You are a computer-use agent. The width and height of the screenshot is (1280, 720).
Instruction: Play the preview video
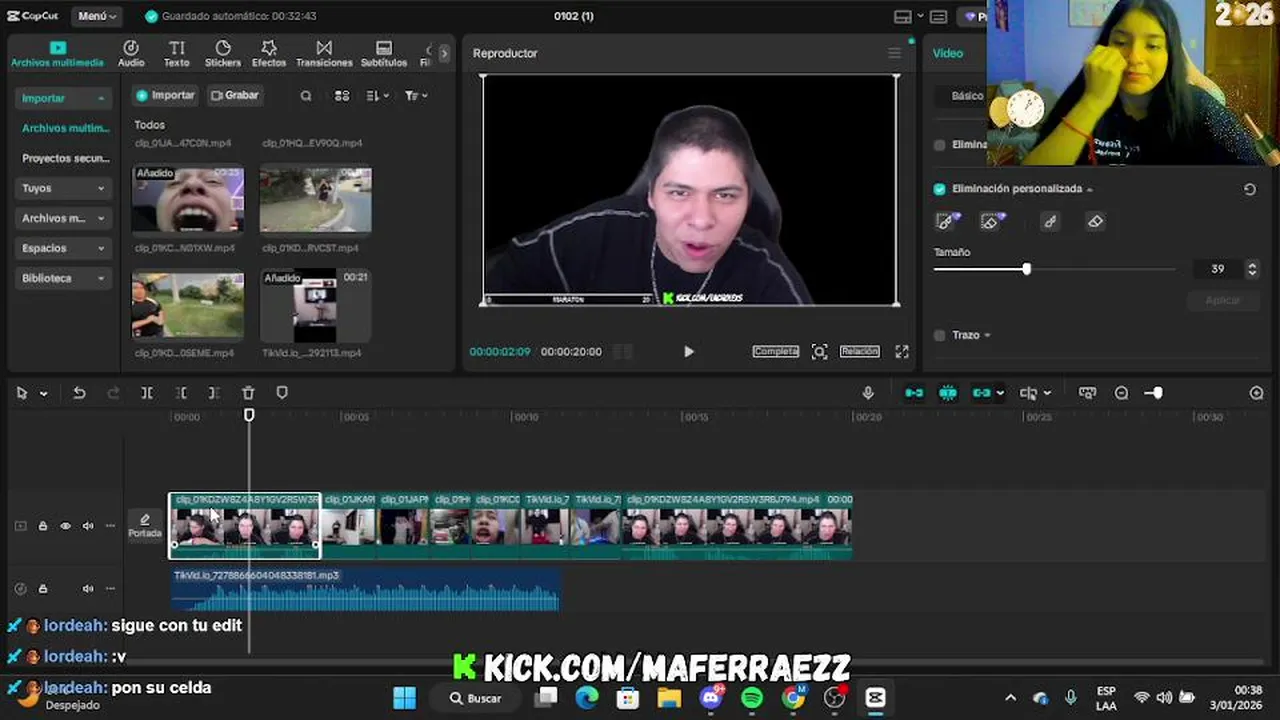pos(688,352)
